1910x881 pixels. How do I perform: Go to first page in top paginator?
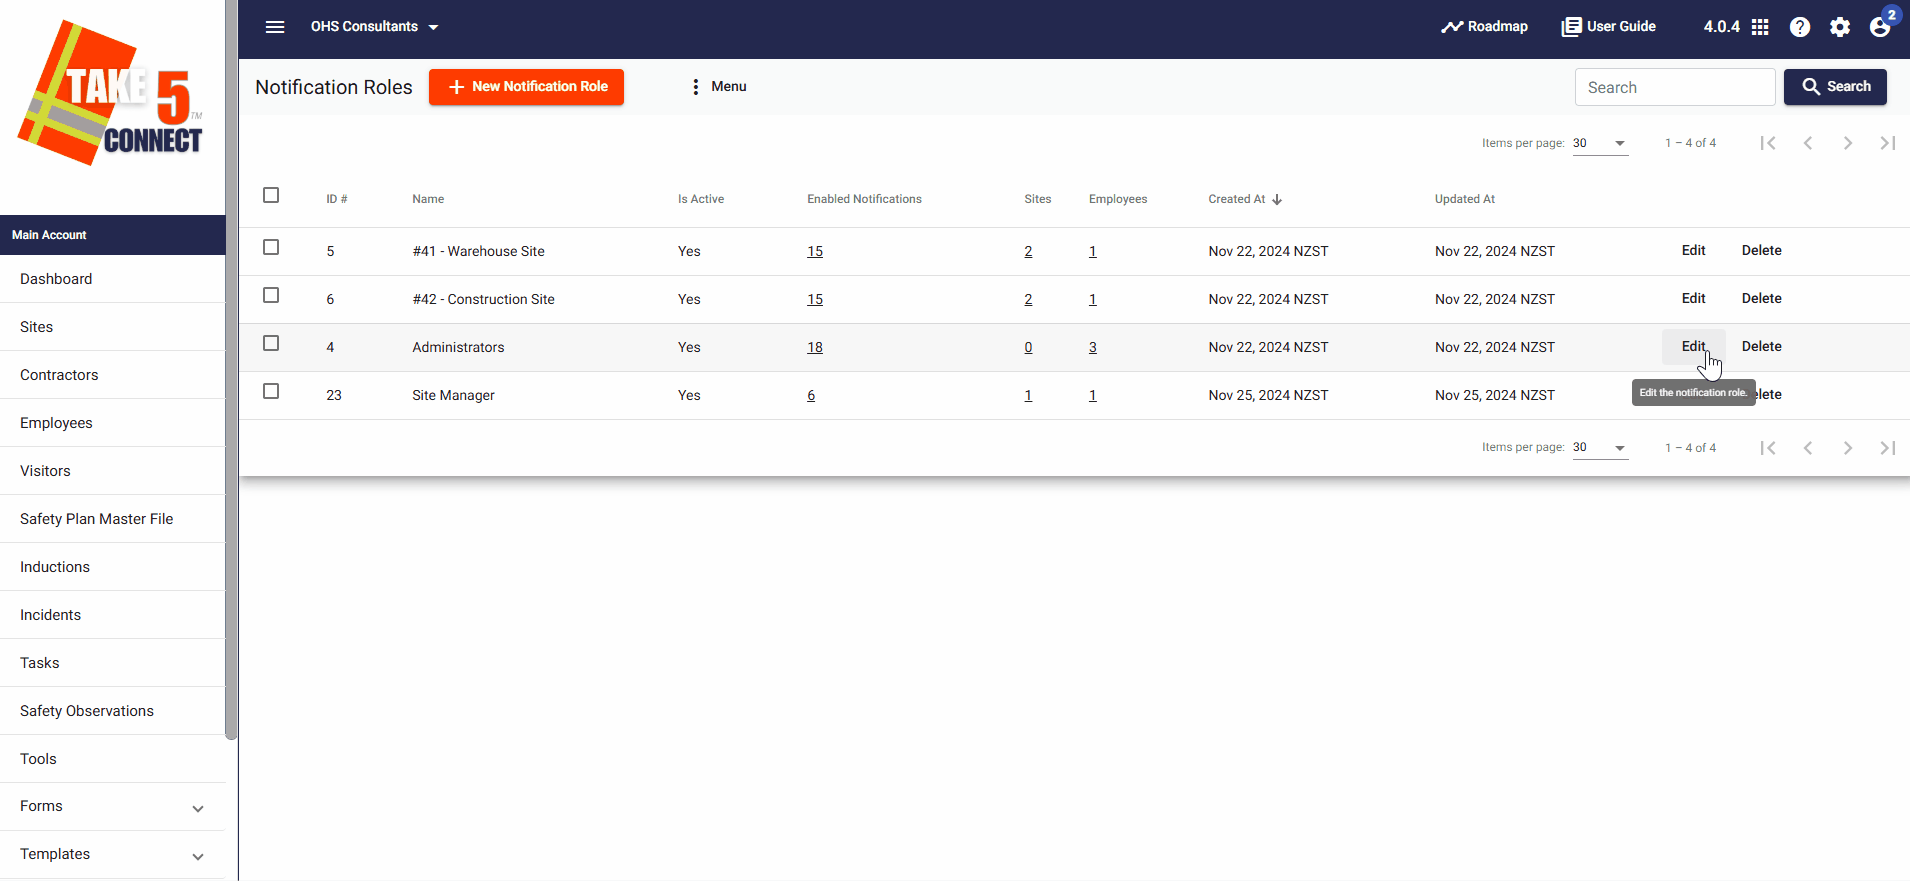[x=1768, y=143]
